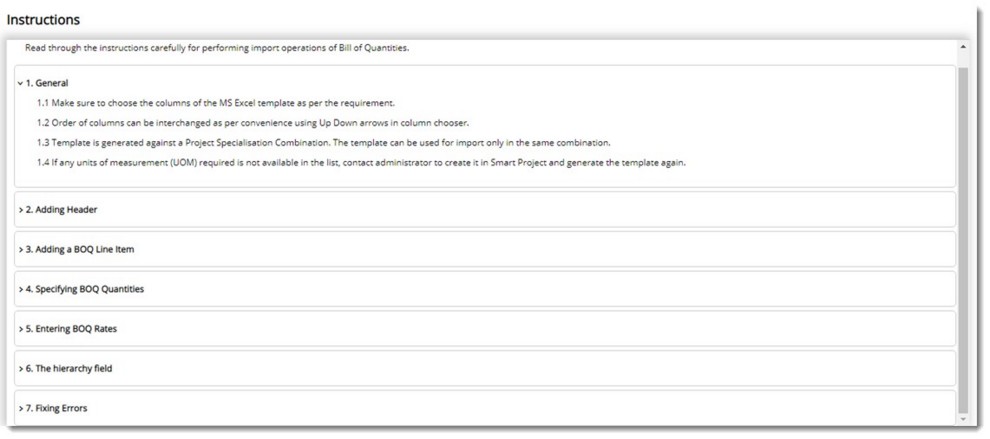This screenshot has width=990, height=439.
Task: Show the '5. Entering BOQ Rates' title
Action: [74, 329]
